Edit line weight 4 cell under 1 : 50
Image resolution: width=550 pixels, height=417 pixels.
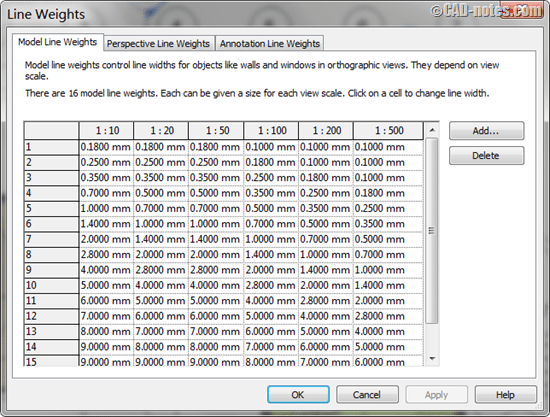pos(216,193)
